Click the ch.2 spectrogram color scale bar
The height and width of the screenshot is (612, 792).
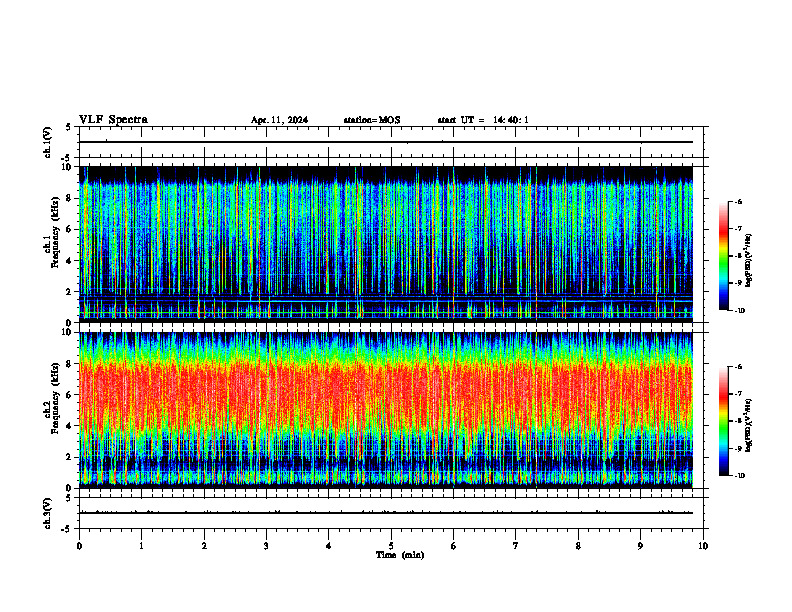[x=724, y=421]
